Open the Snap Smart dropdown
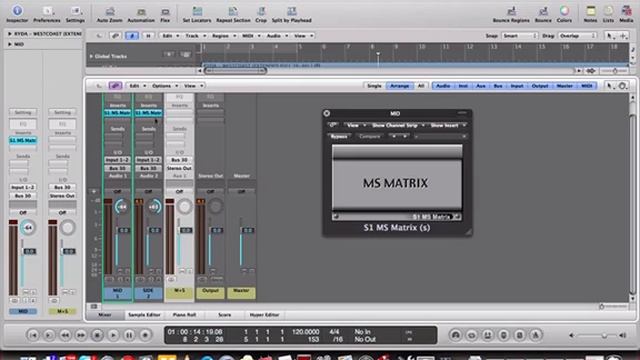Screen dimensions: 640x360 pyautogui.click(x=519, y=36)
